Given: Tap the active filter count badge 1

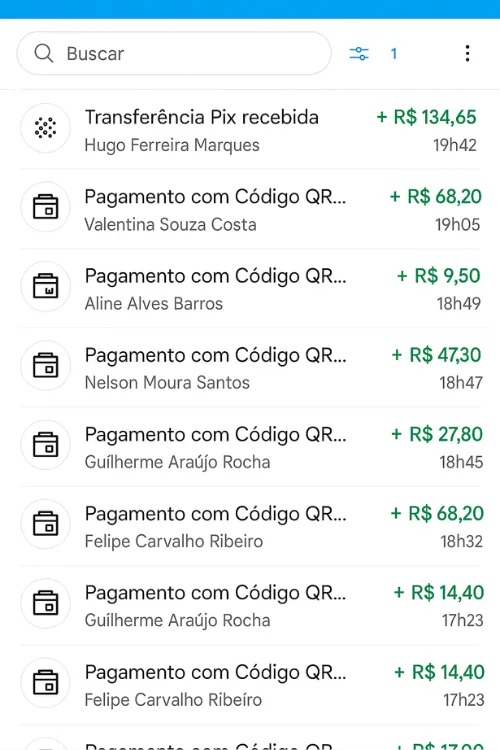Looking at the screenshot, I should pos(394,54).
